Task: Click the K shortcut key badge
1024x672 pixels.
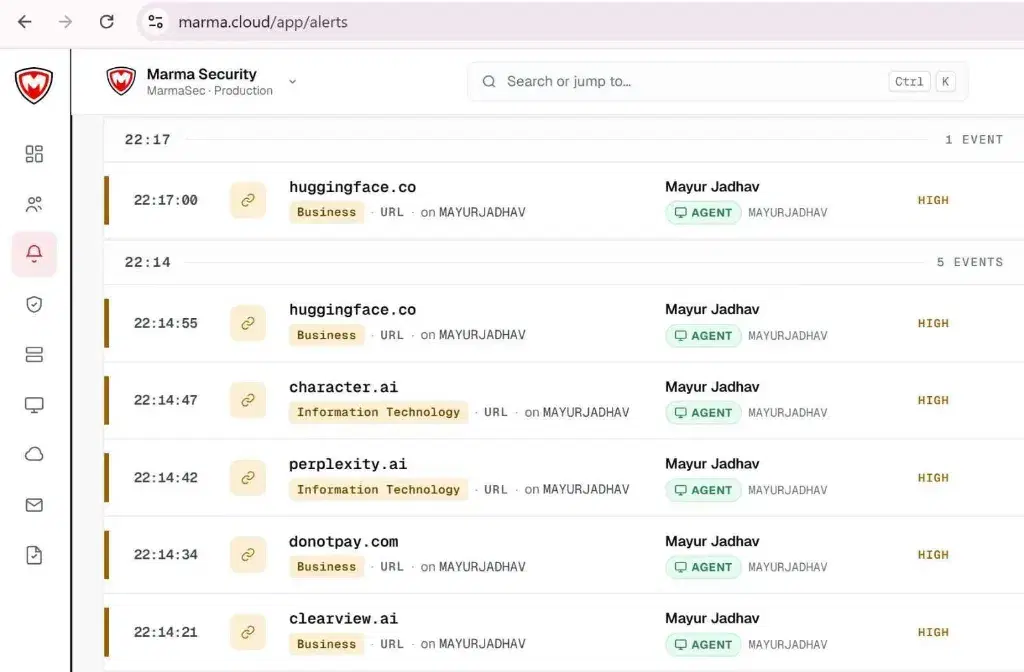Action: pos(945,82)
